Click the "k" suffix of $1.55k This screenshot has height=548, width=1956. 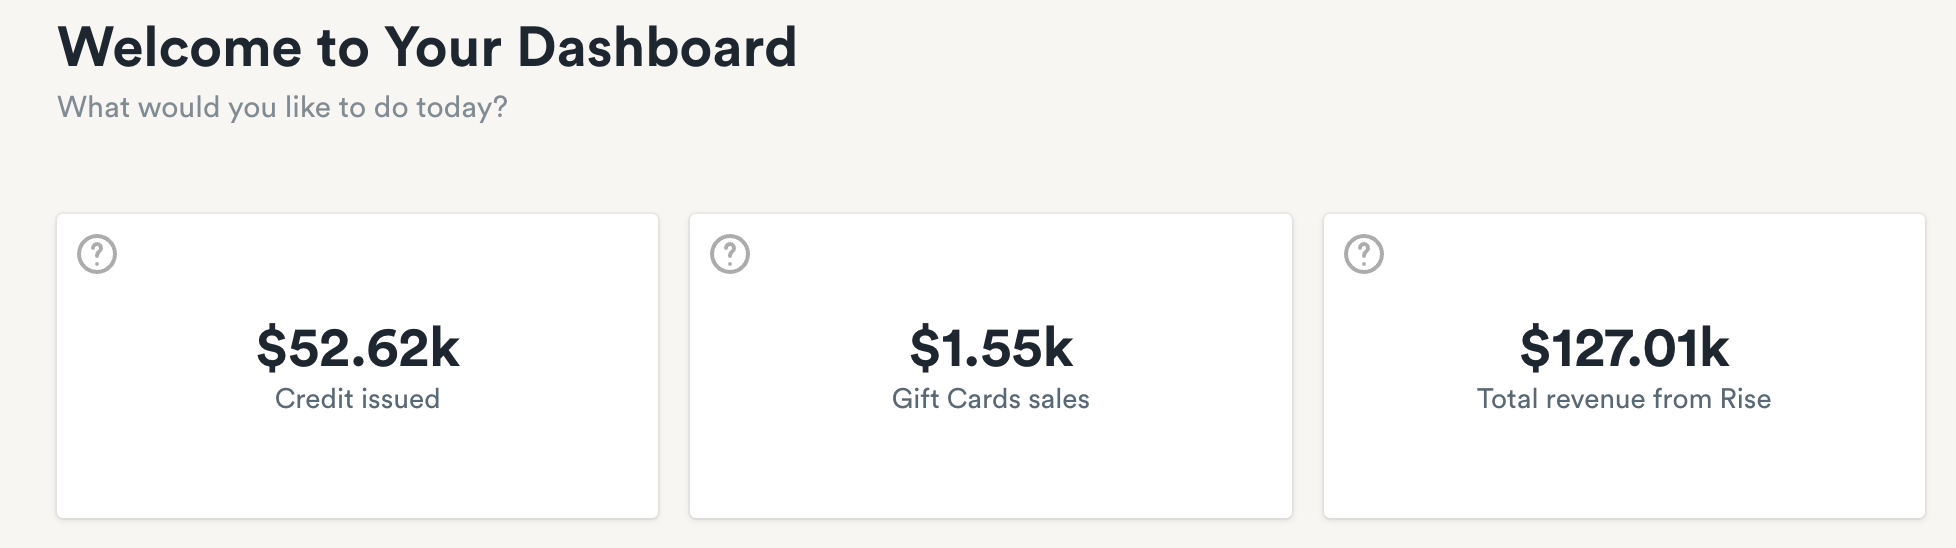point(1058,348)
